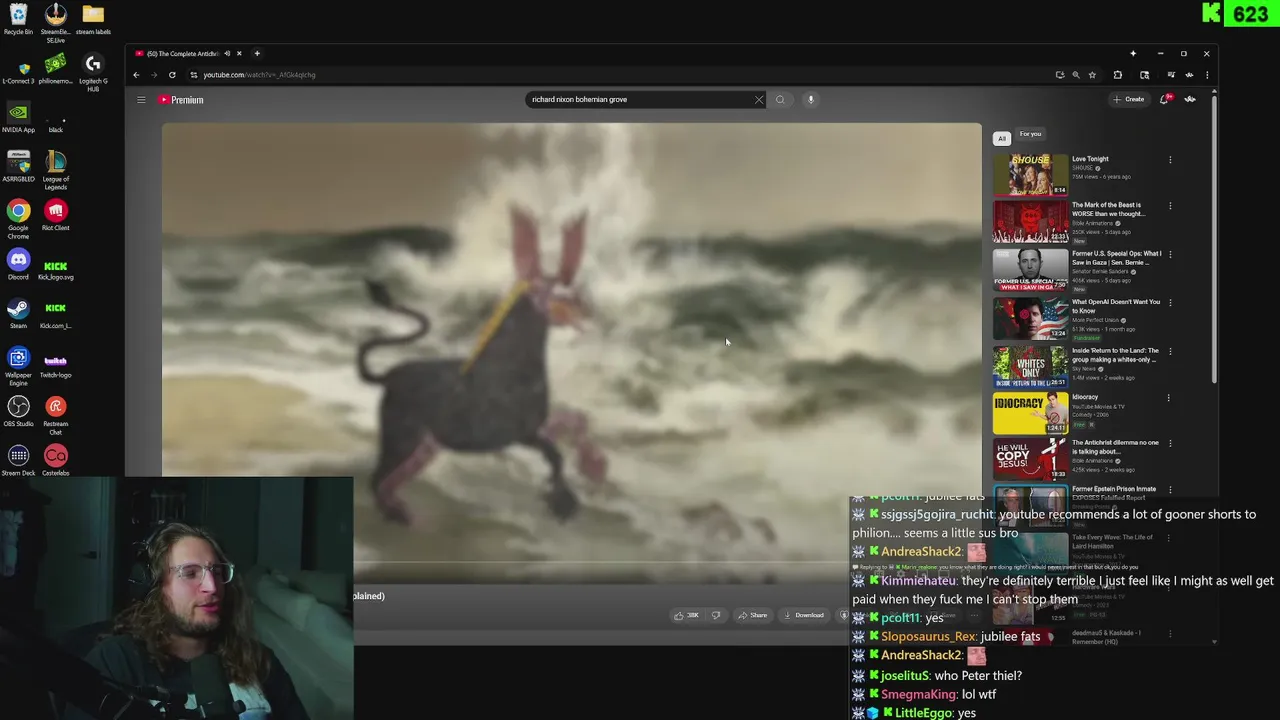Select the All filter chip
Viewport: 1280px width, 720px height.
1002,138
